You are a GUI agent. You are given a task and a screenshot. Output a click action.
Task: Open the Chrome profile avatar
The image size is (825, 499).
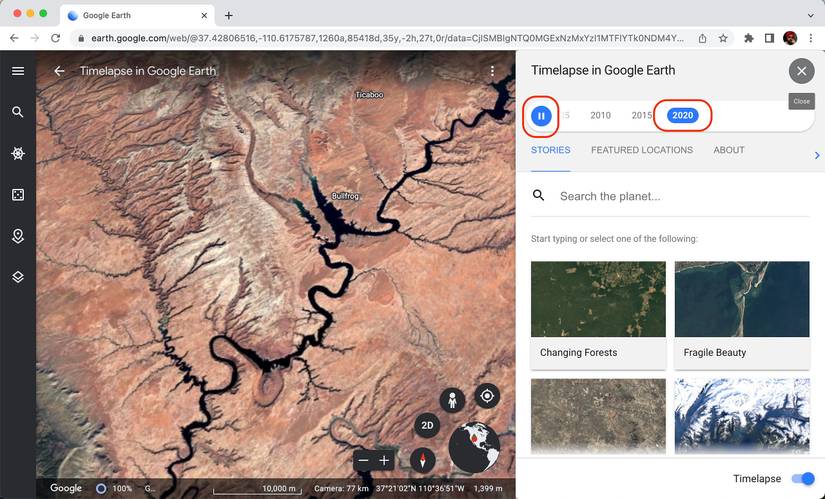(790, 38)
